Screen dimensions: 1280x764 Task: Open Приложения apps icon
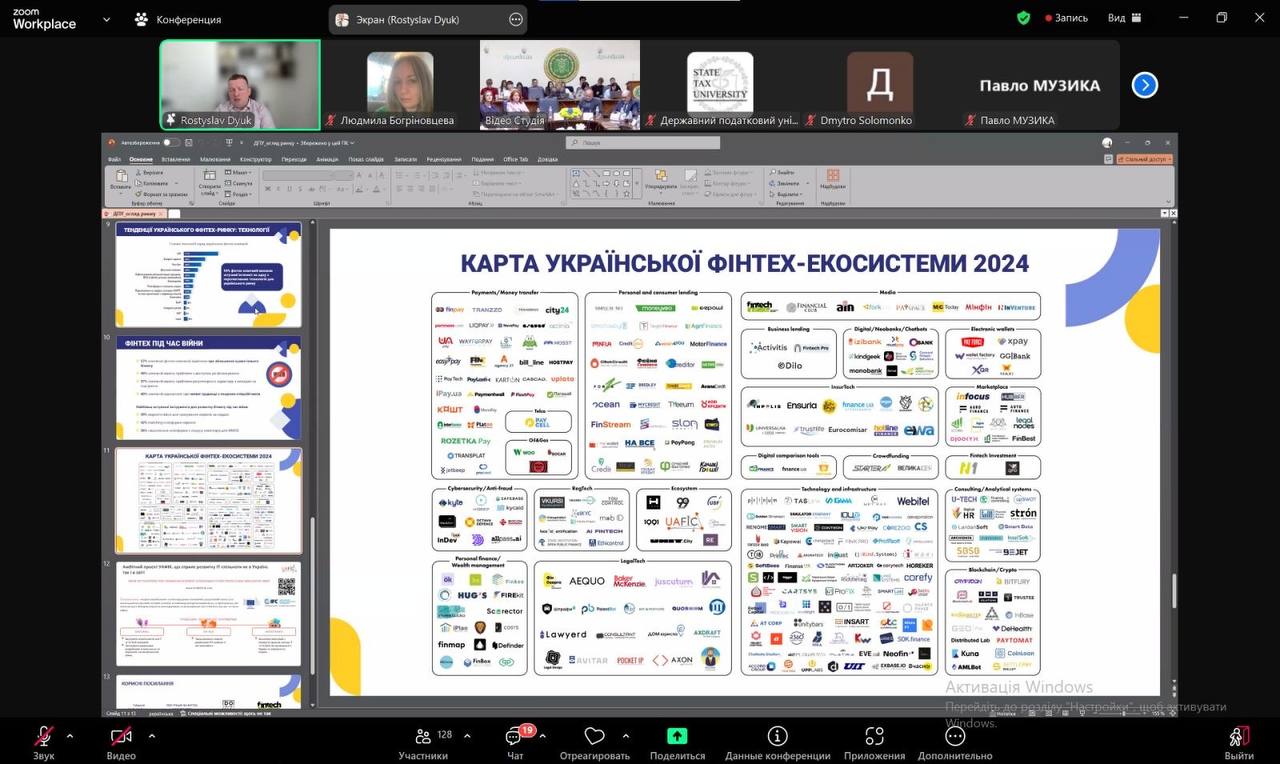click(x=874, y=737)
